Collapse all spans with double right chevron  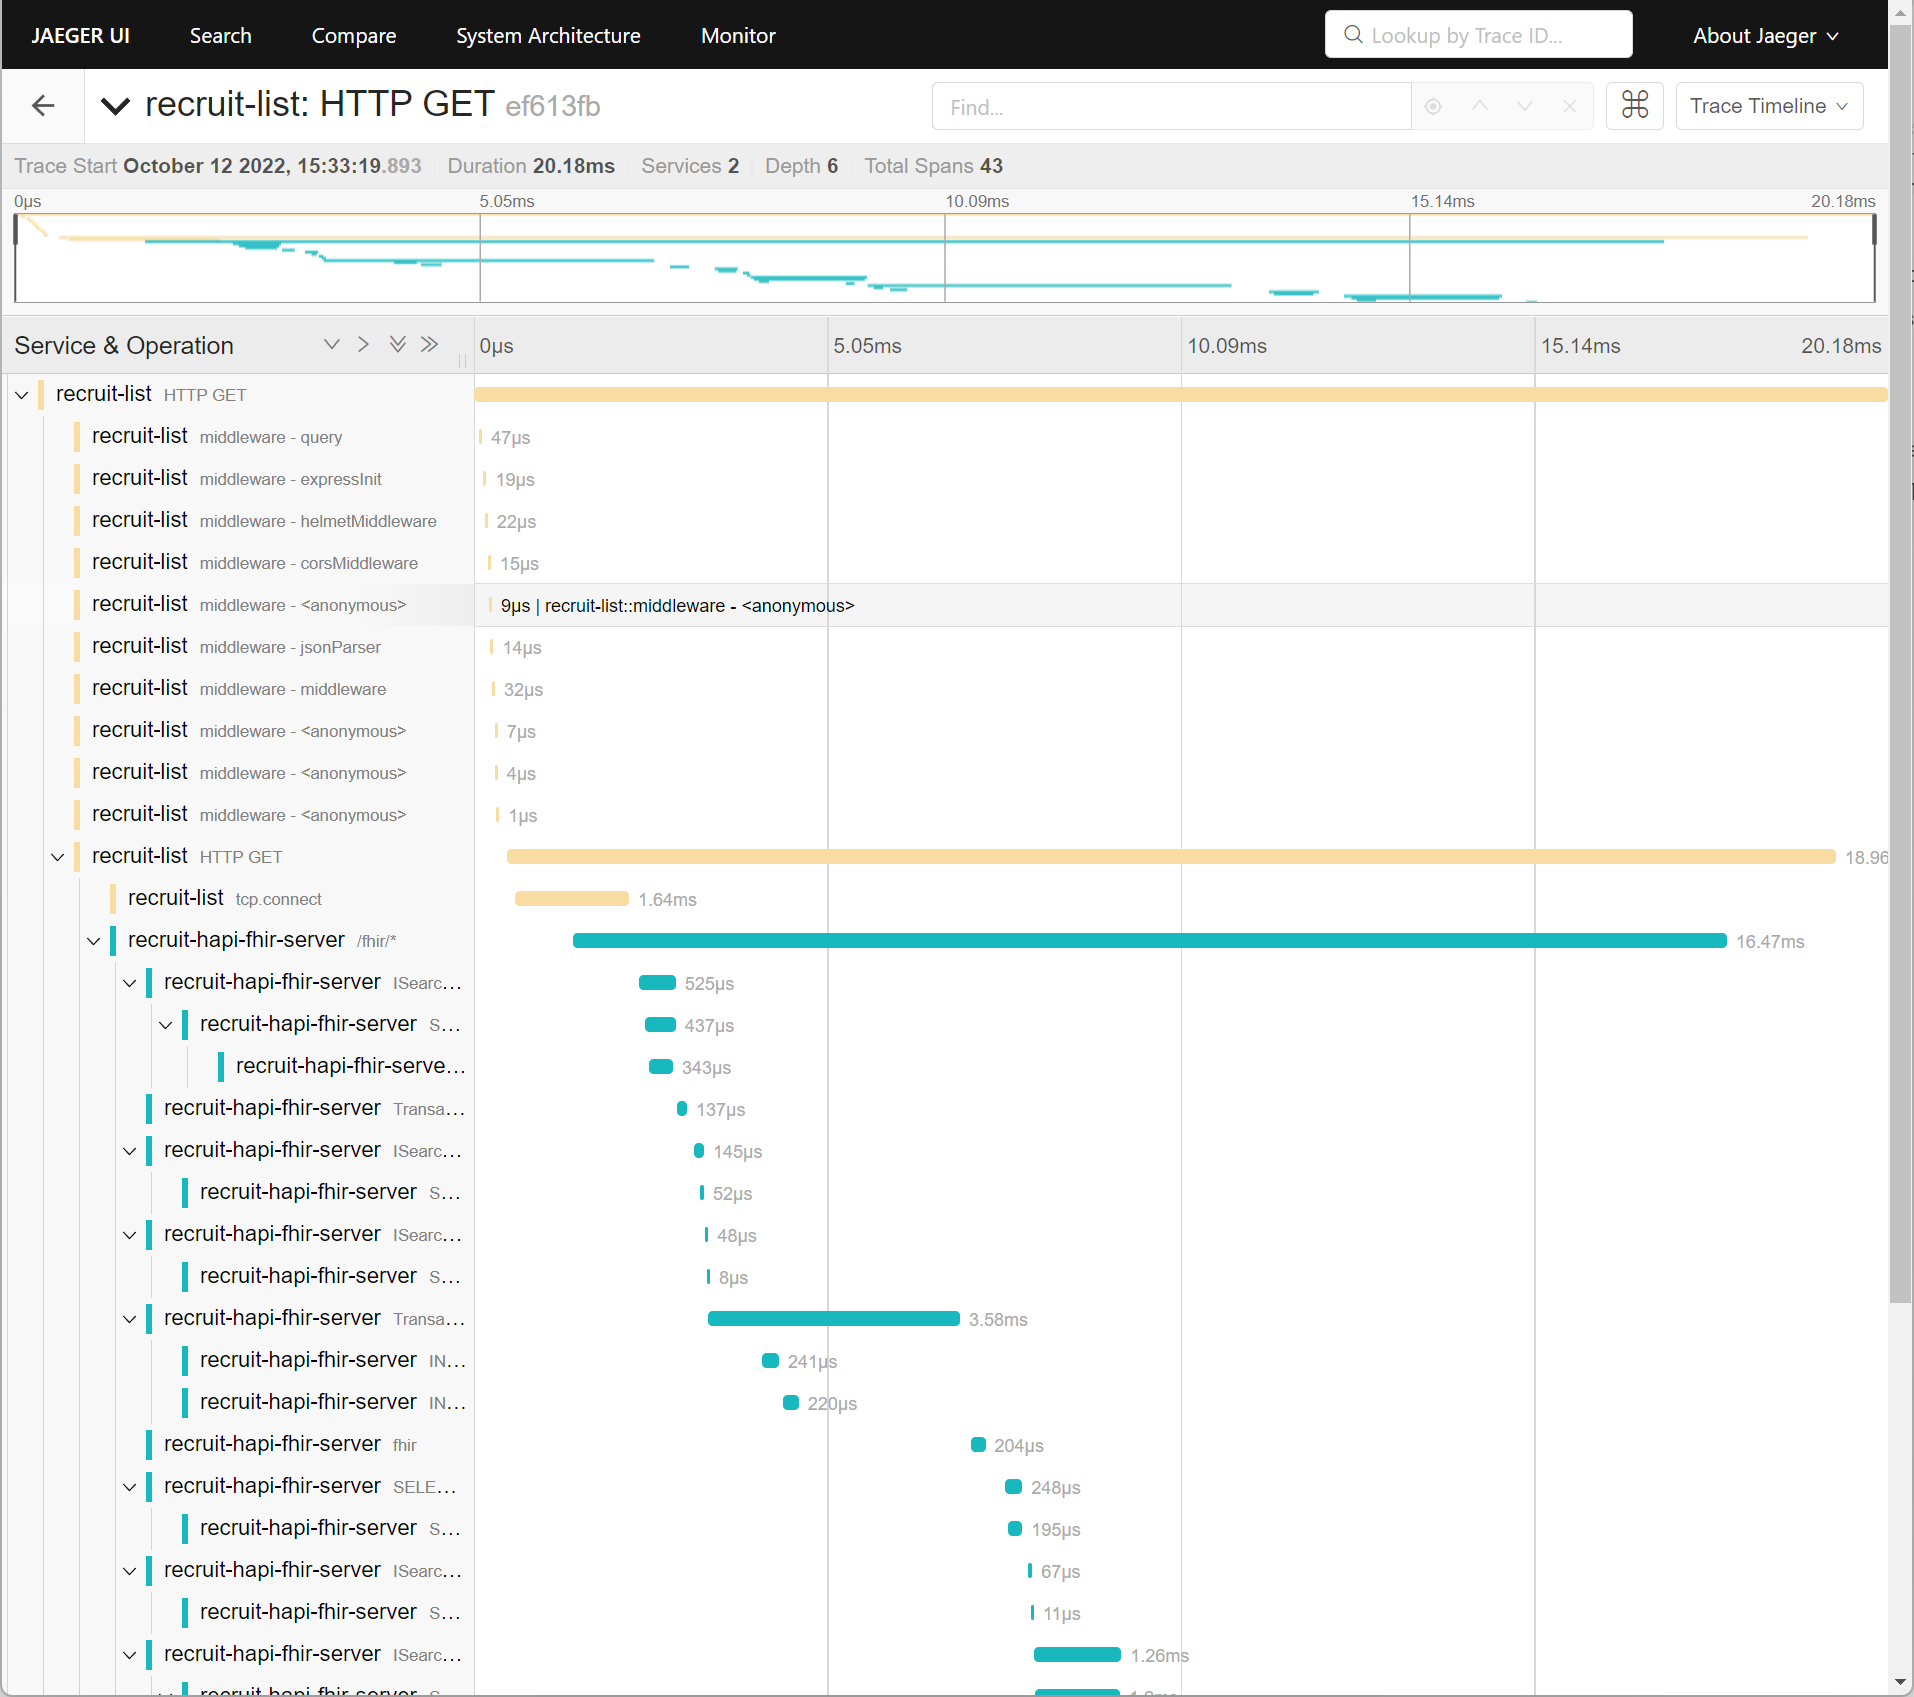click(x=429, y=345)
